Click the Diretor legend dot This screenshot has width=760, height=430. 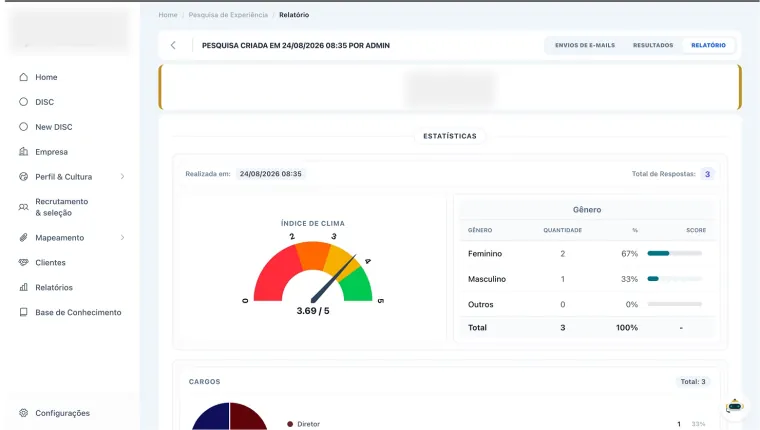pos(290,424)
